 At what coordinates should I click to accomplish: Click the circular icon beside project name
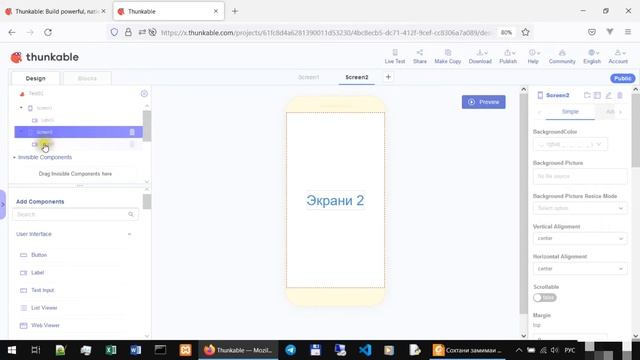tap(144, 93)
